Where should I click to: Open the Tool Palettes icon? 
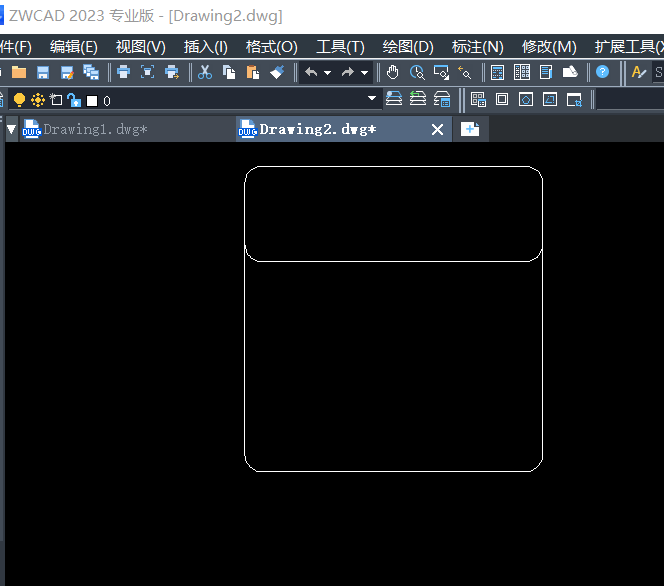546,72
